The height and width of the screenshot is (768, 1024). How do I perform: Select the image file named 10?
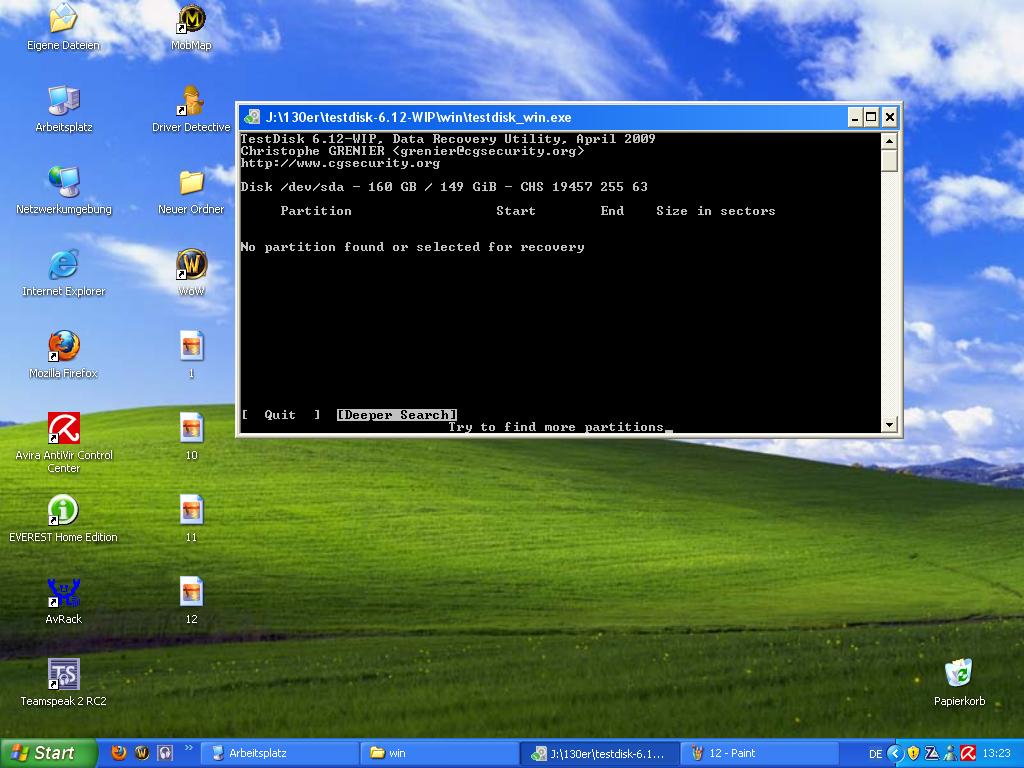[191, 436]
